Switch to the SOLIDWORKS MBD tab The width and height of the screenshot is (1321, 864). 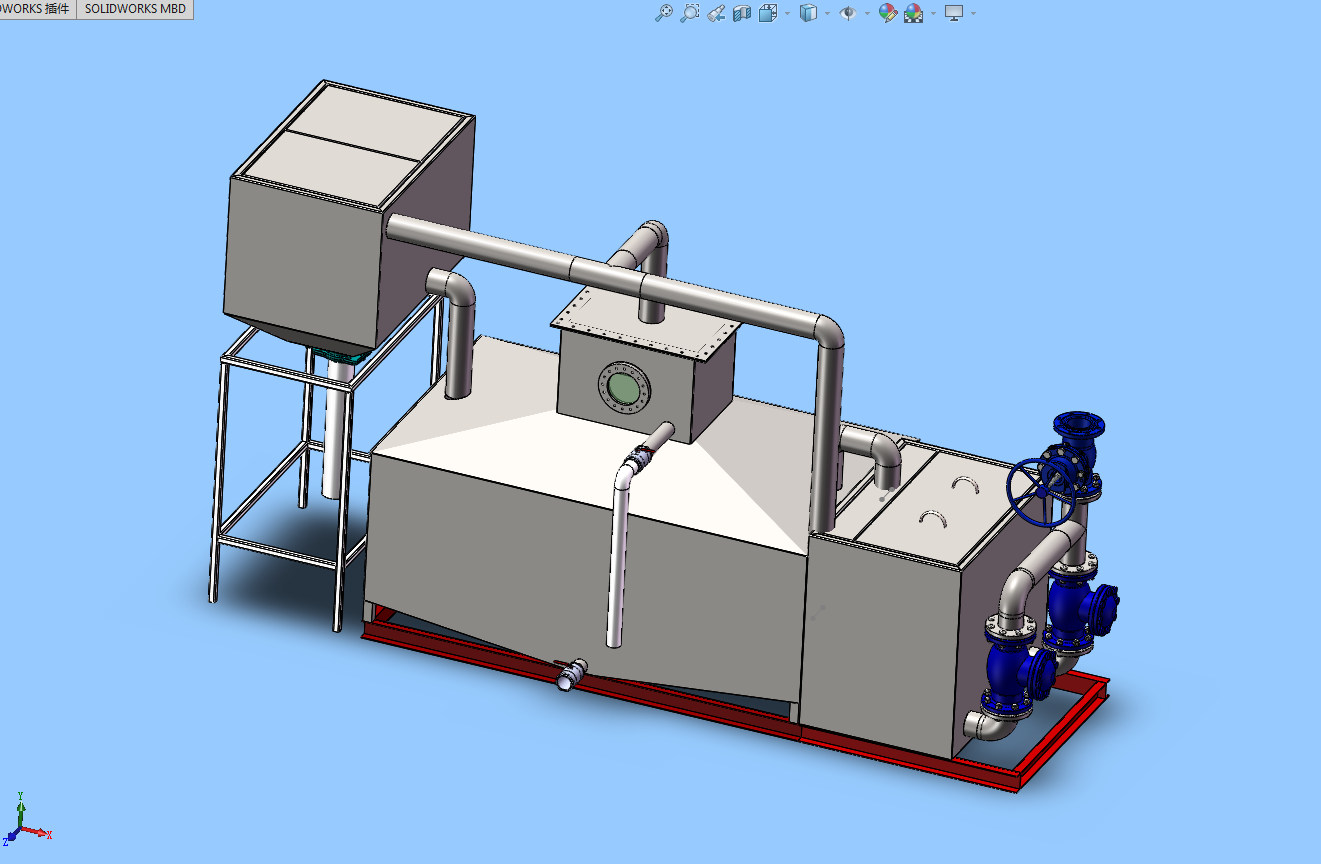point(135,9)
